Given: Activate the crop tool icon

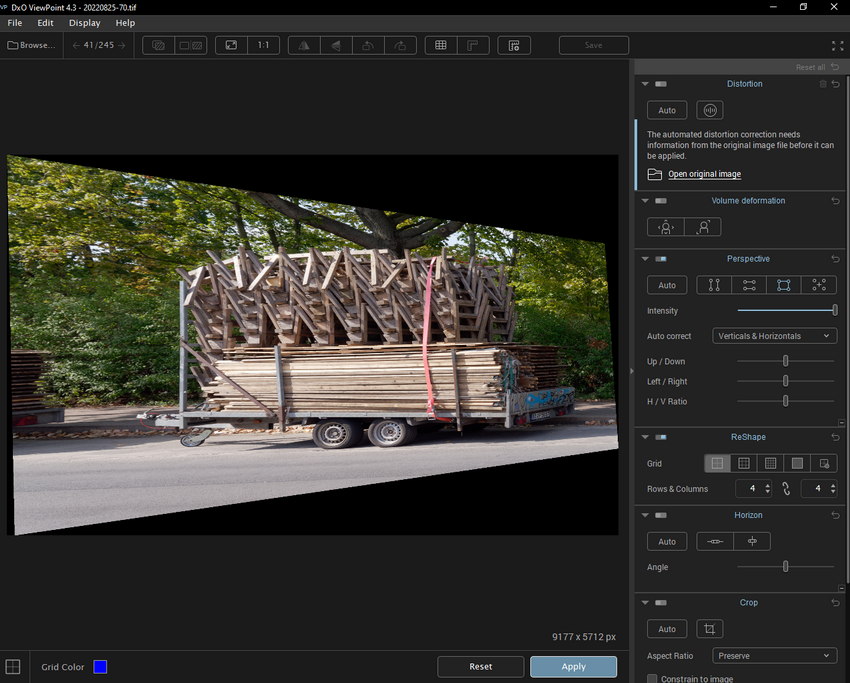Looking at the screenshot, I should point(710,629).
